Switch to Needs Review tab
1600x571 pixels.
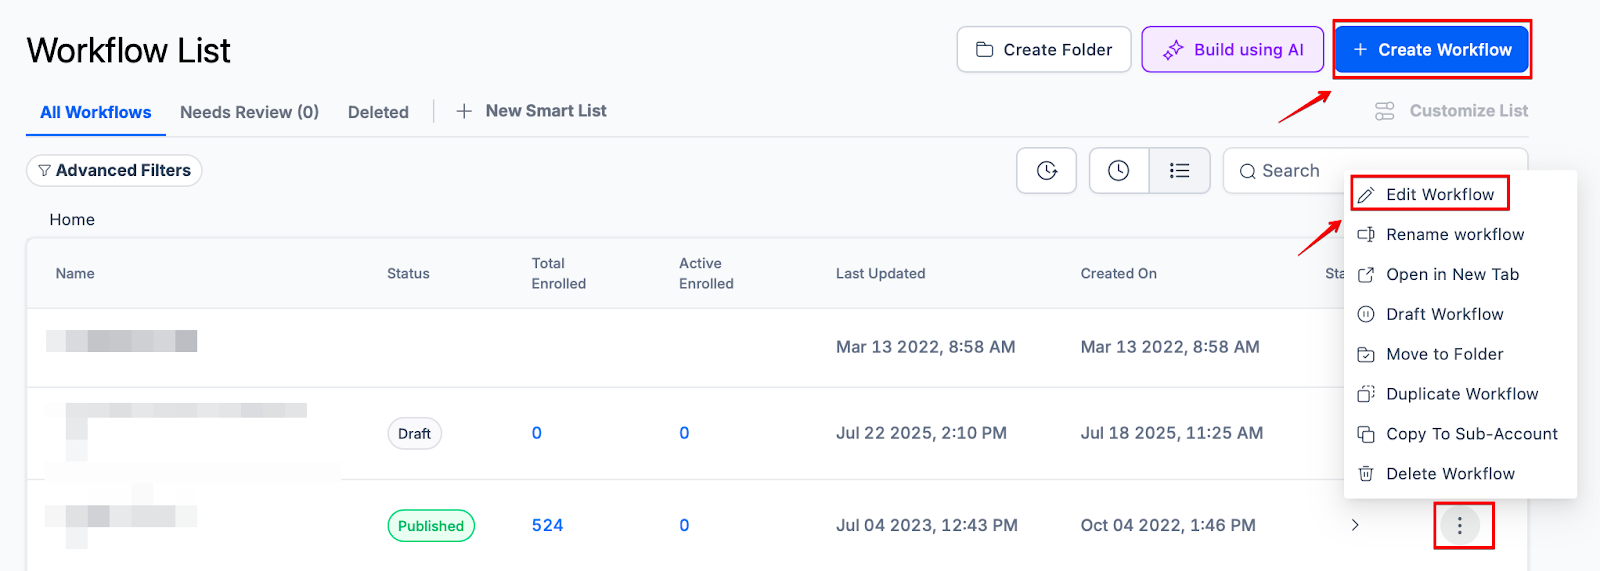coord(249,112)
